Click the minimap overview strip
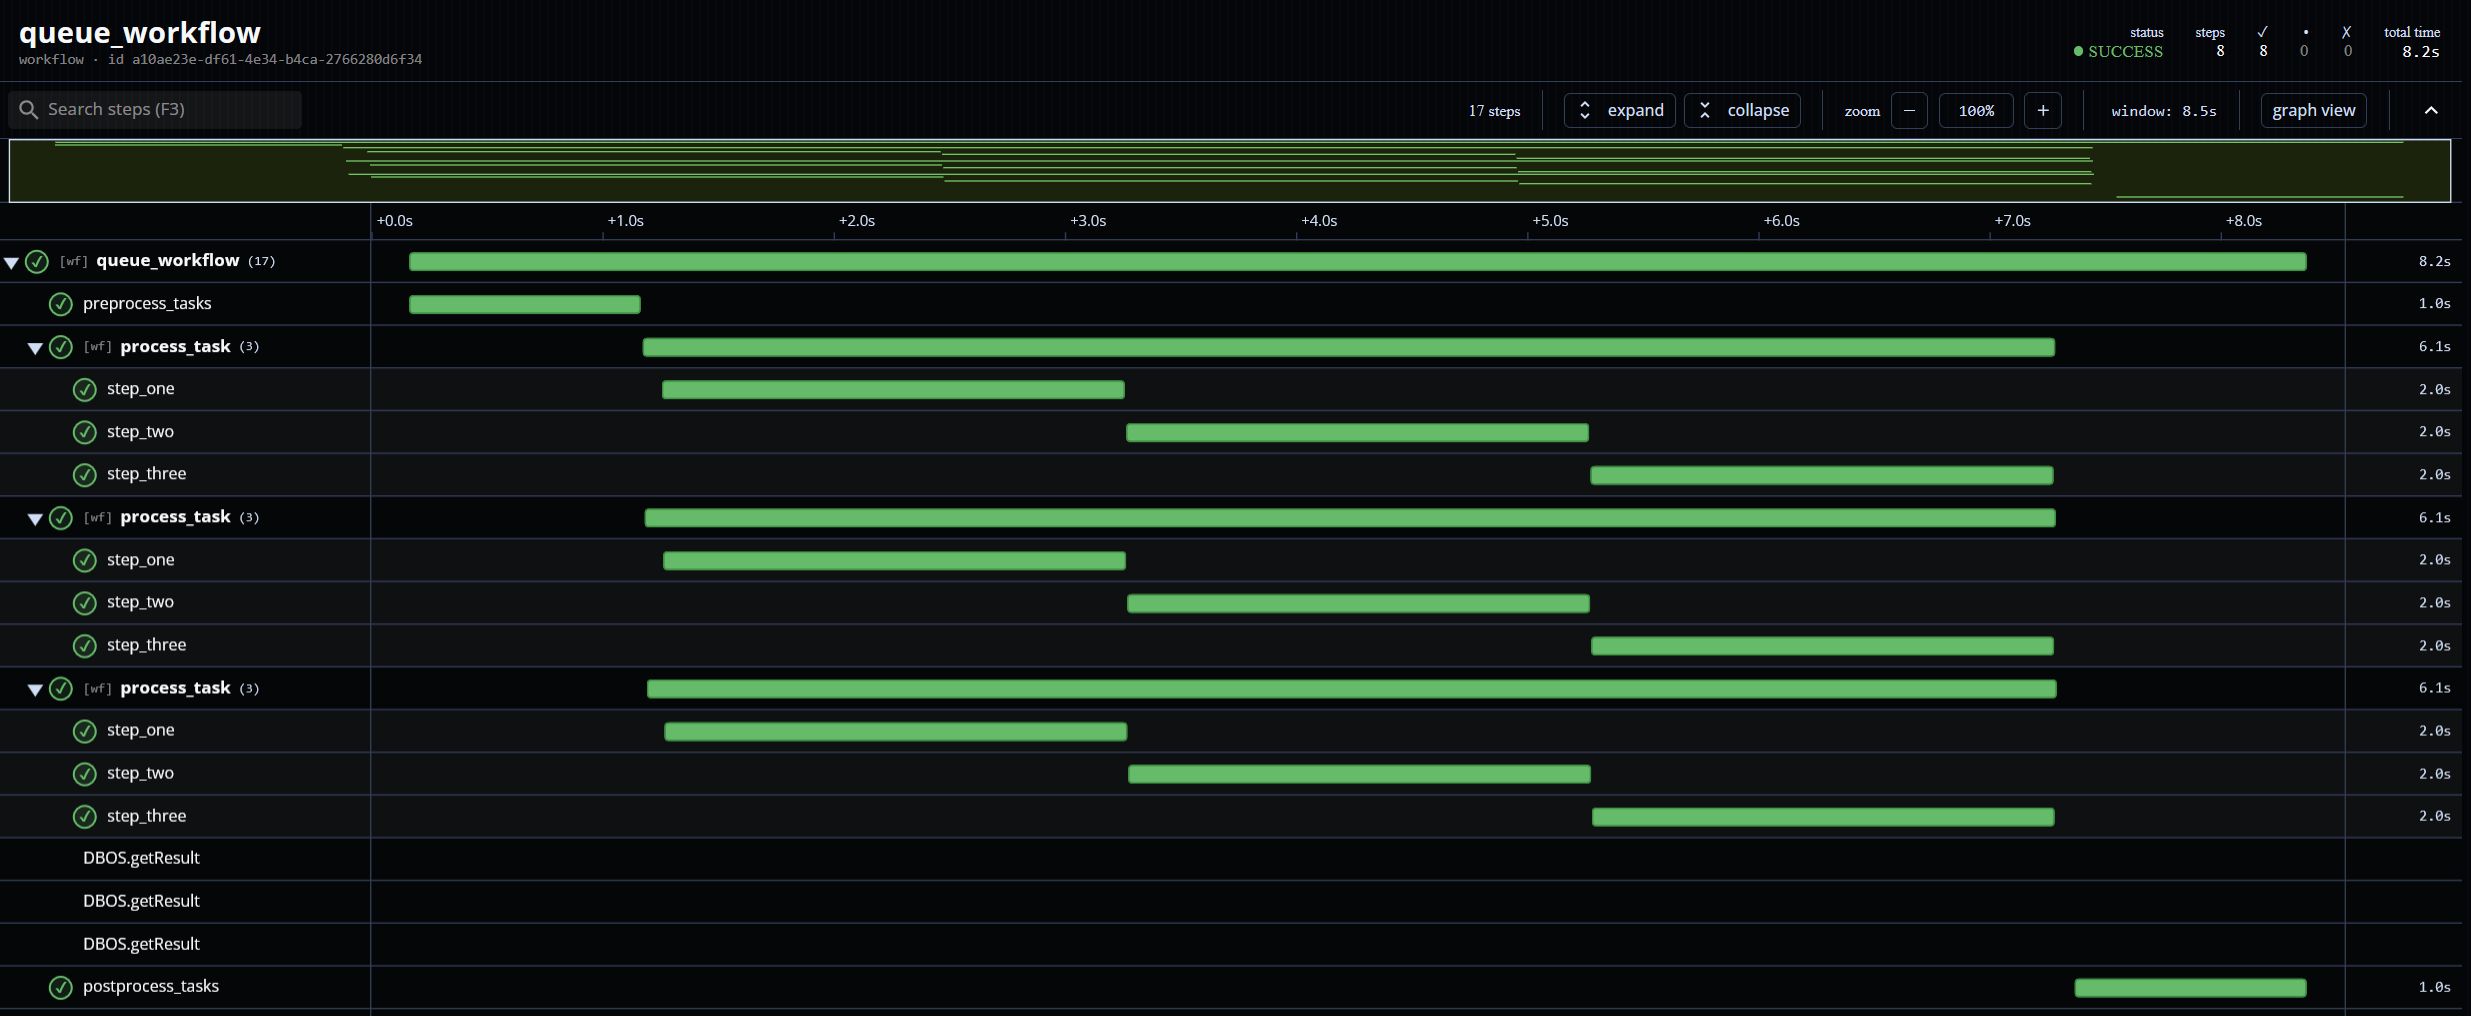Viewport: 2471px width, 1016px height. 1230,171
